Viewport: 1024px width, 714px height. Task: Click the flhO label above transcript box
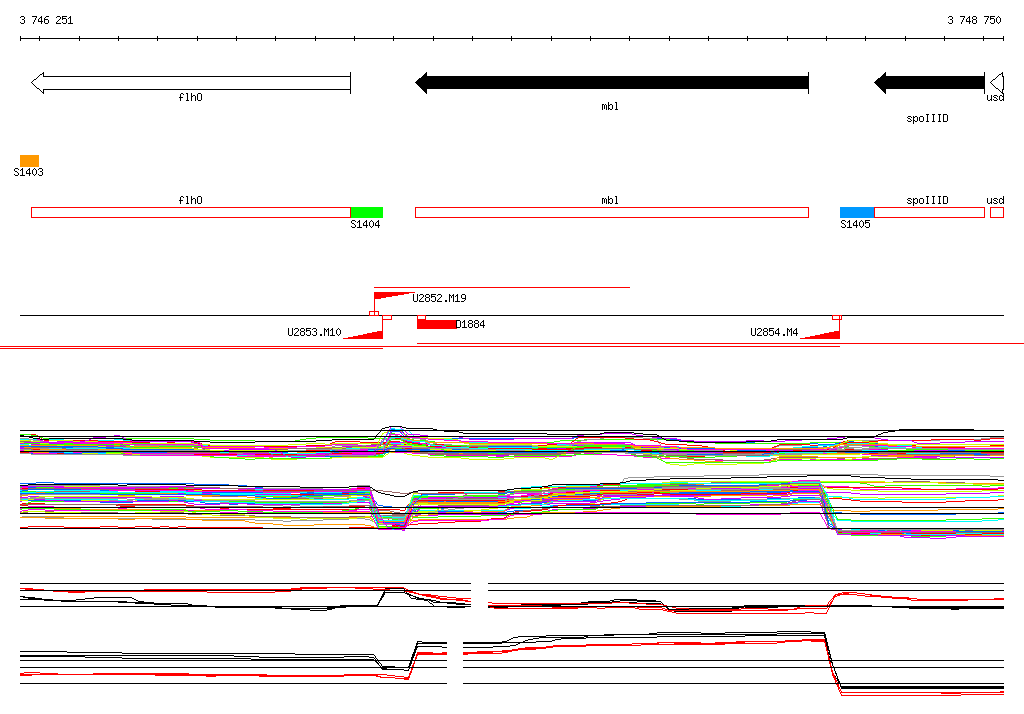pos(191,201)
